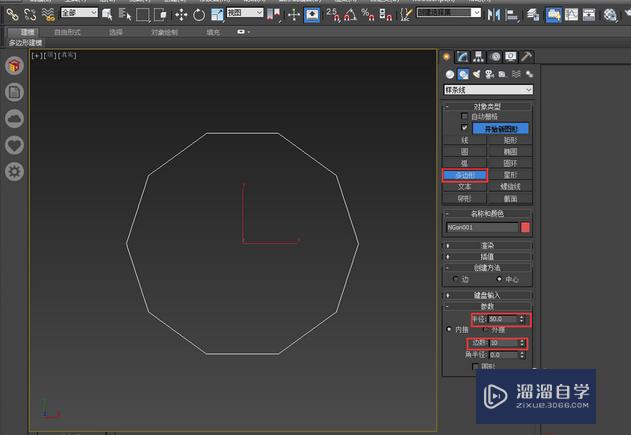
Task: Switch to the 自由形式 ribbon tab
Action: (x=67, y=32)
